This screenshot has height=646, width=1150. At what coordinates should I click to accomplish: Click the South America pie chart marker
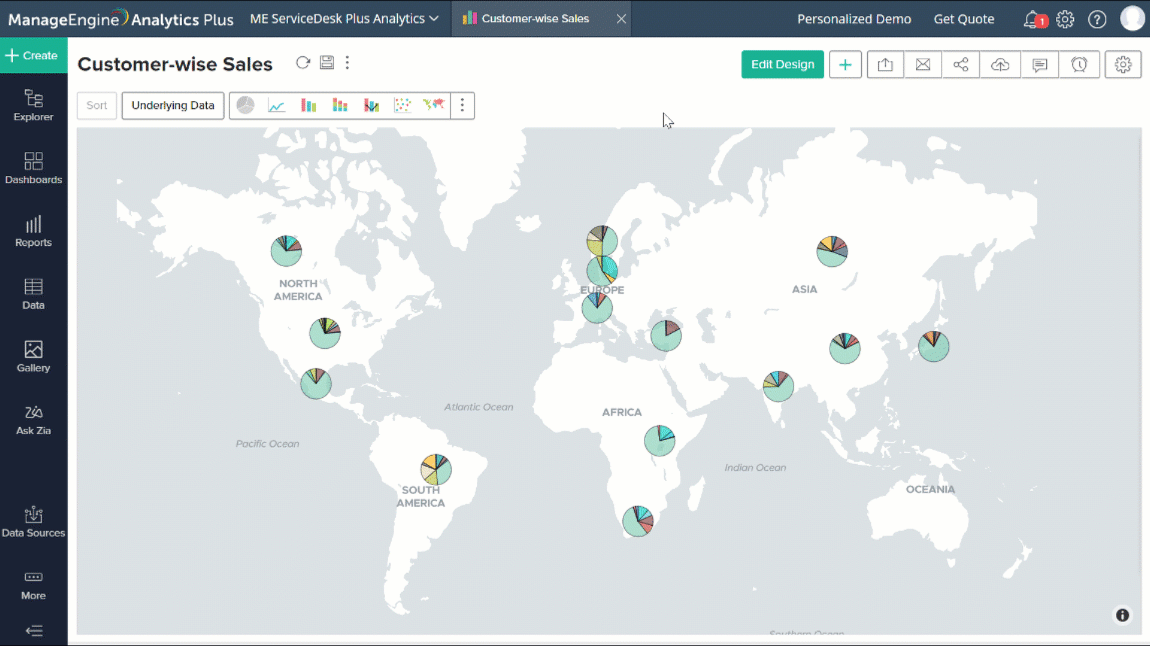click(x=436, y=469)
